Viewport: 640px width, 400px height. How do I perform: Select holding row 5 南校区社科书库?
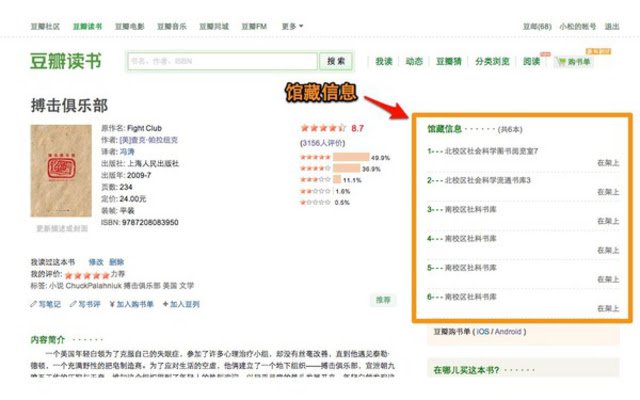tap(523, 273)
